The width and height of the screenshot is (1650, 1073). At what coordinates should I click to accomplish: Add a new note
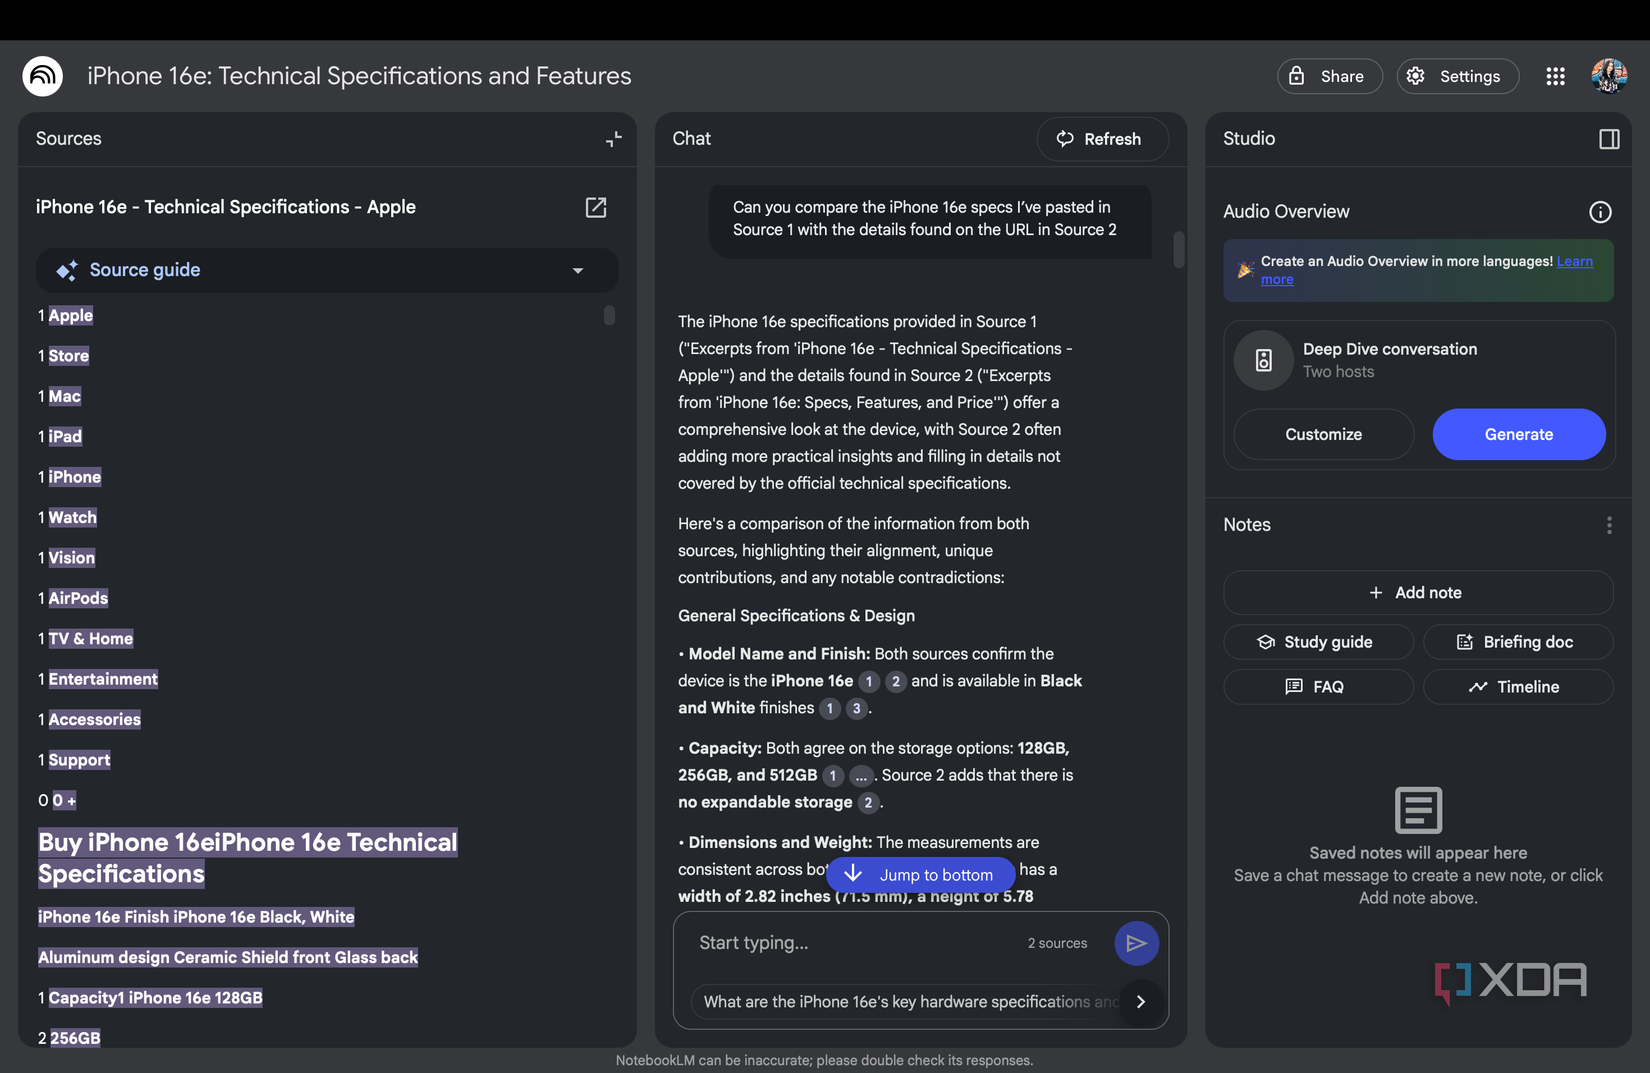tap(1417, 593)
